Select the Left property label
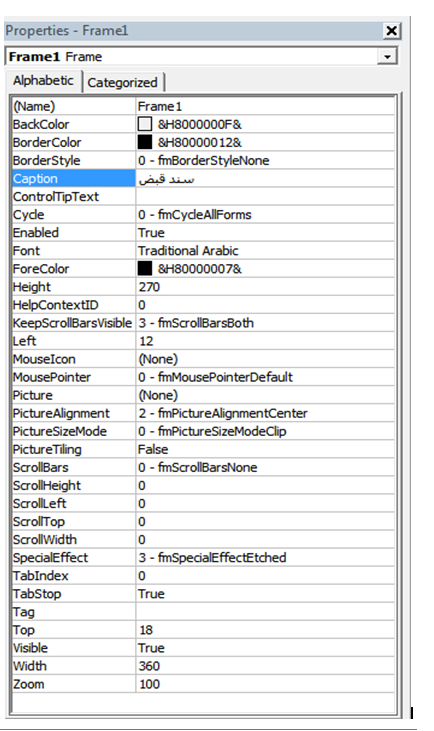The width and height of the screenshot is (434, 731). (x=24, y=341)
